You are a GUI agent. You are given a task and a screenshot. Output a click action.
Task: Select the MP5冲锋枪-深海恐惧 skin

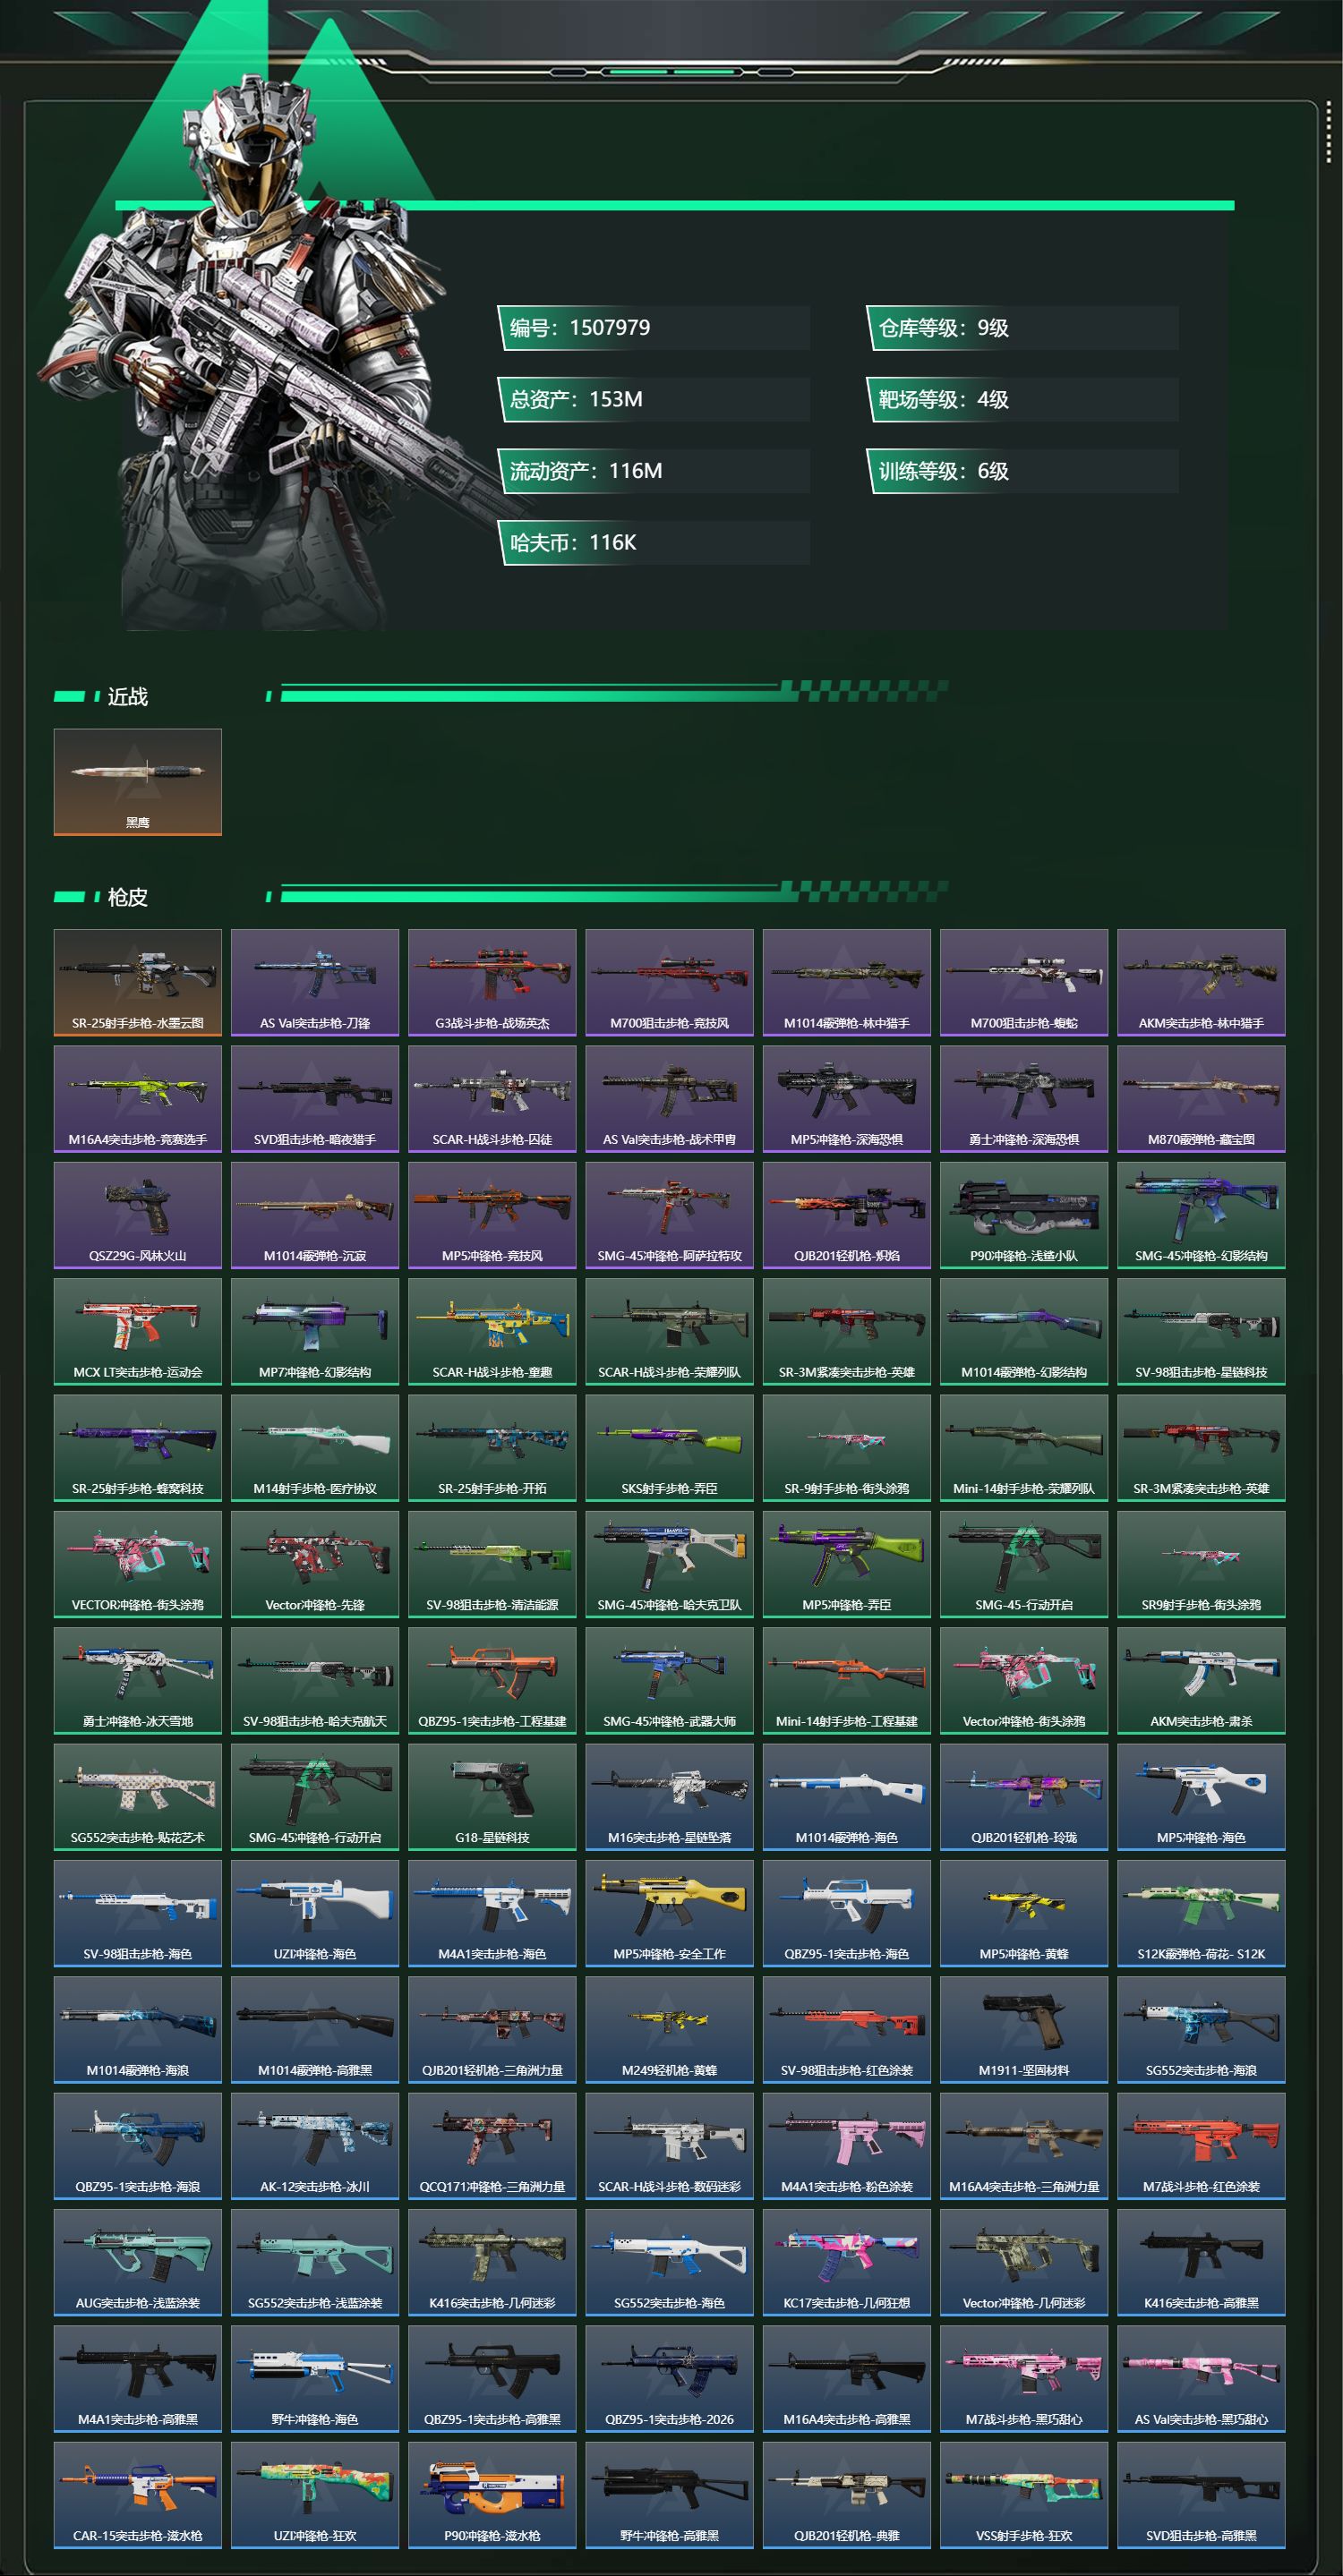(847, 1099)
